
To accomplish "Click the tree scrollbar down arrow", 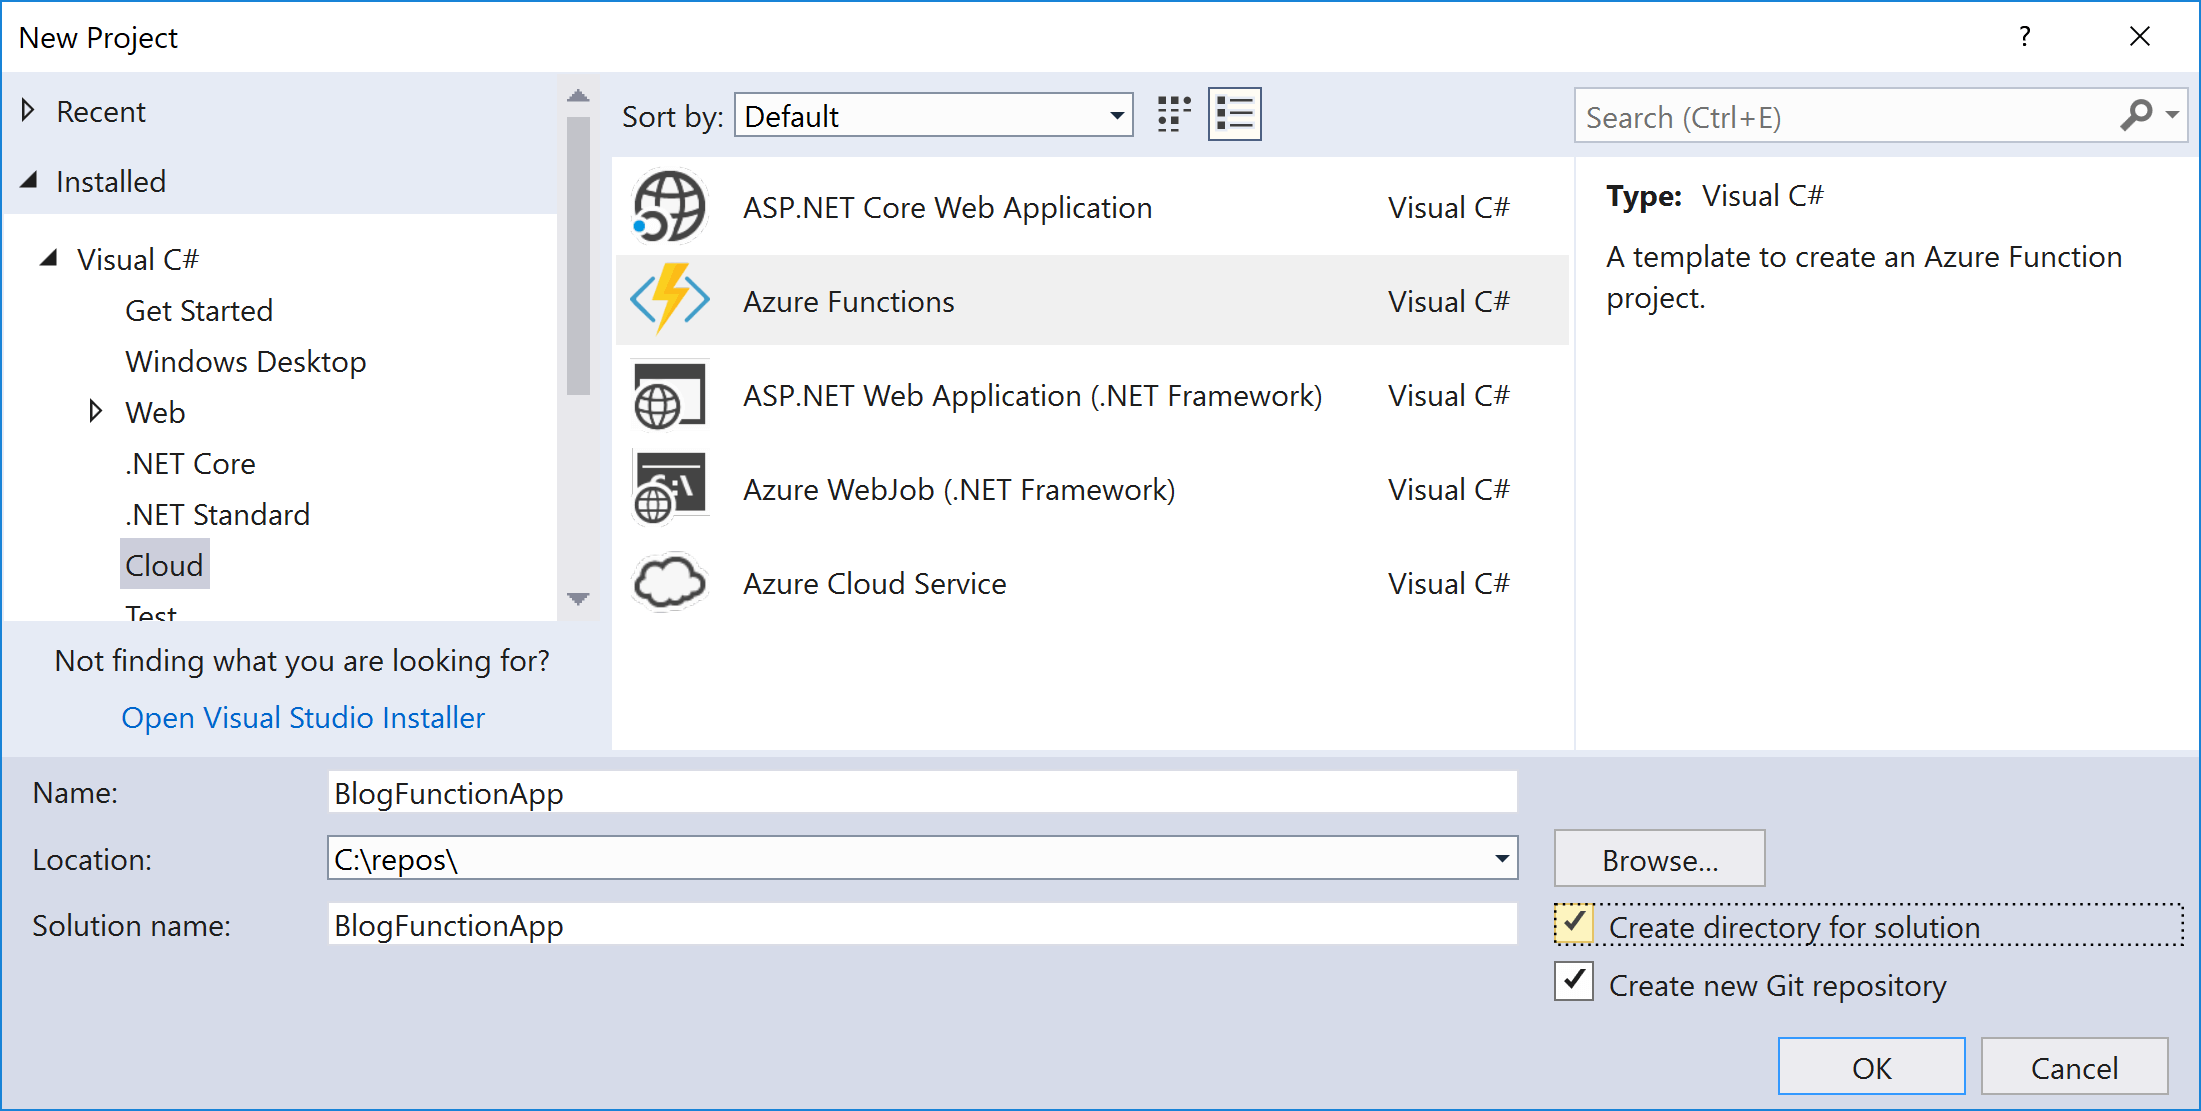I will 577,599.
